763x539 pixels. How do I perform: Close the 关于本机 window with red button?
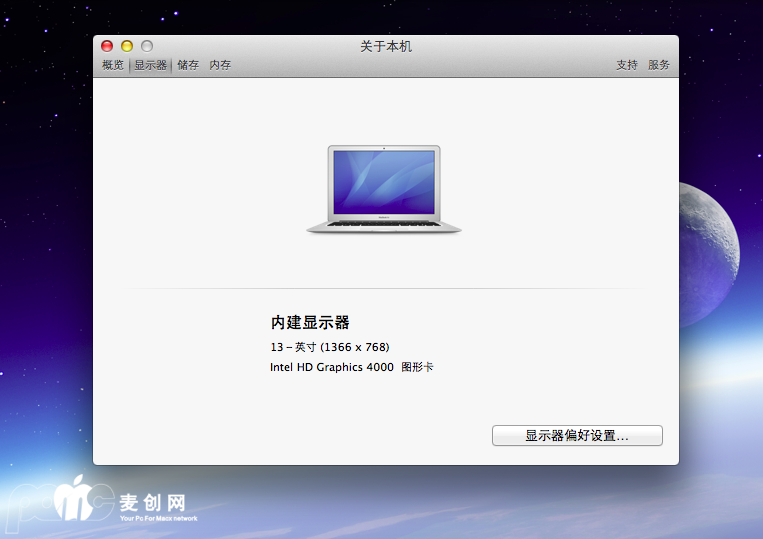click(107, 46)
